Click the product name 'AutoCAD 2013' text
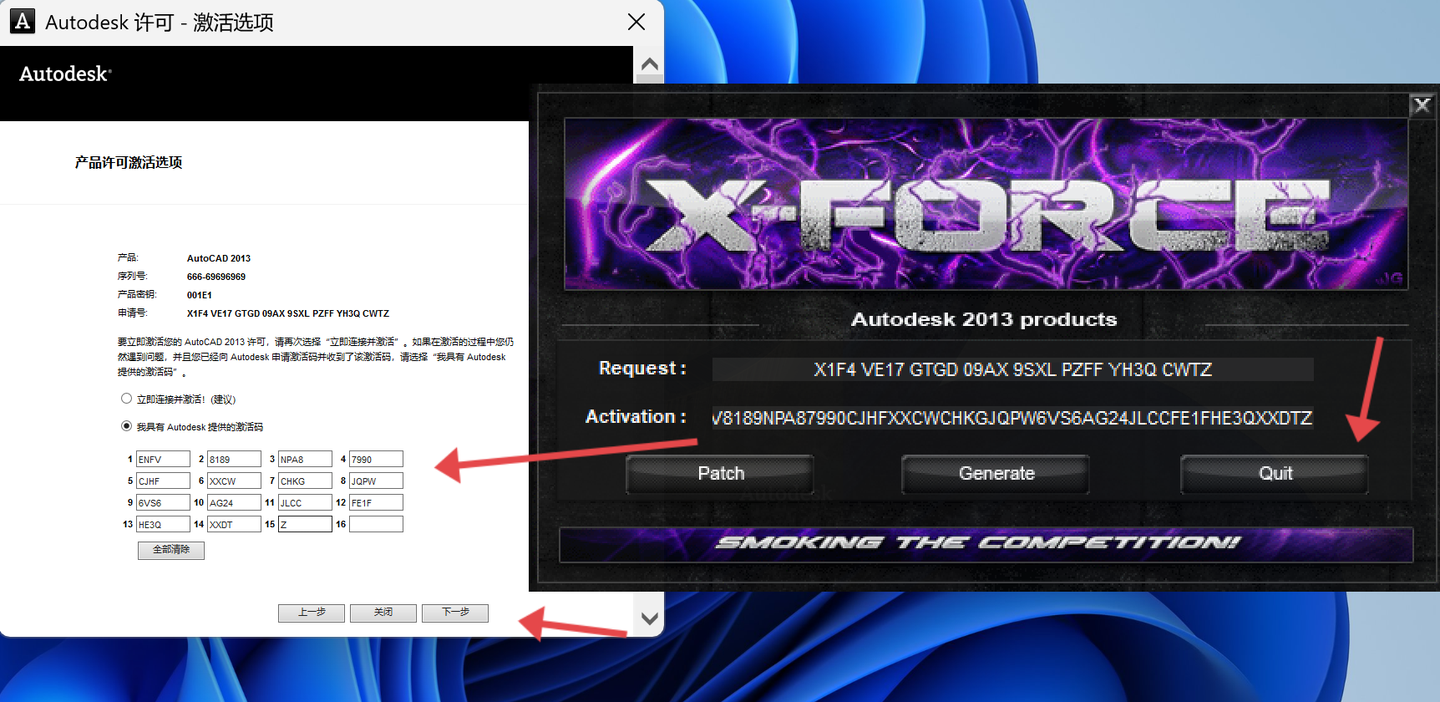Image resolution: width=1440 pixels, height=702 pixels. [x=219, y=258]
